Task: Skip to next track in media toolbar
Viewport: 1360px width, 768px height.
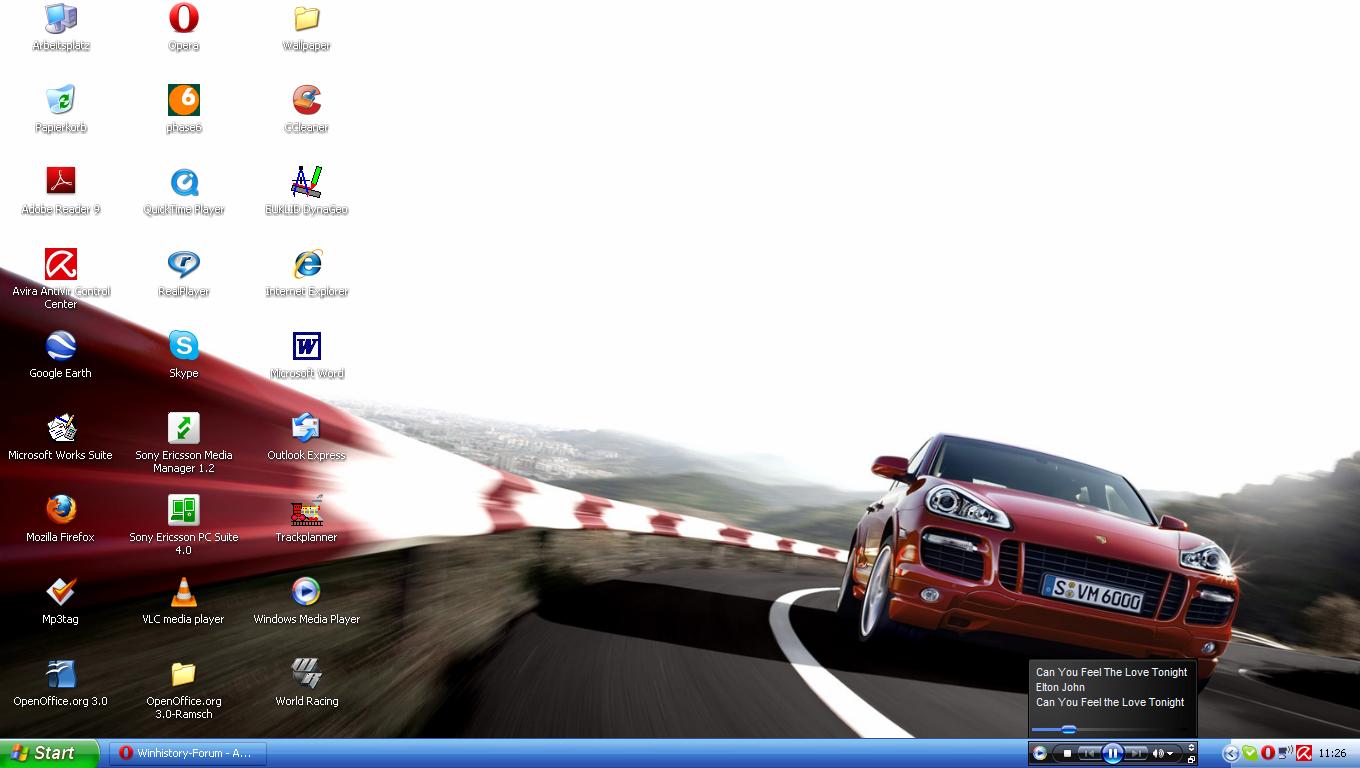Action: (x=1136, y=753)
